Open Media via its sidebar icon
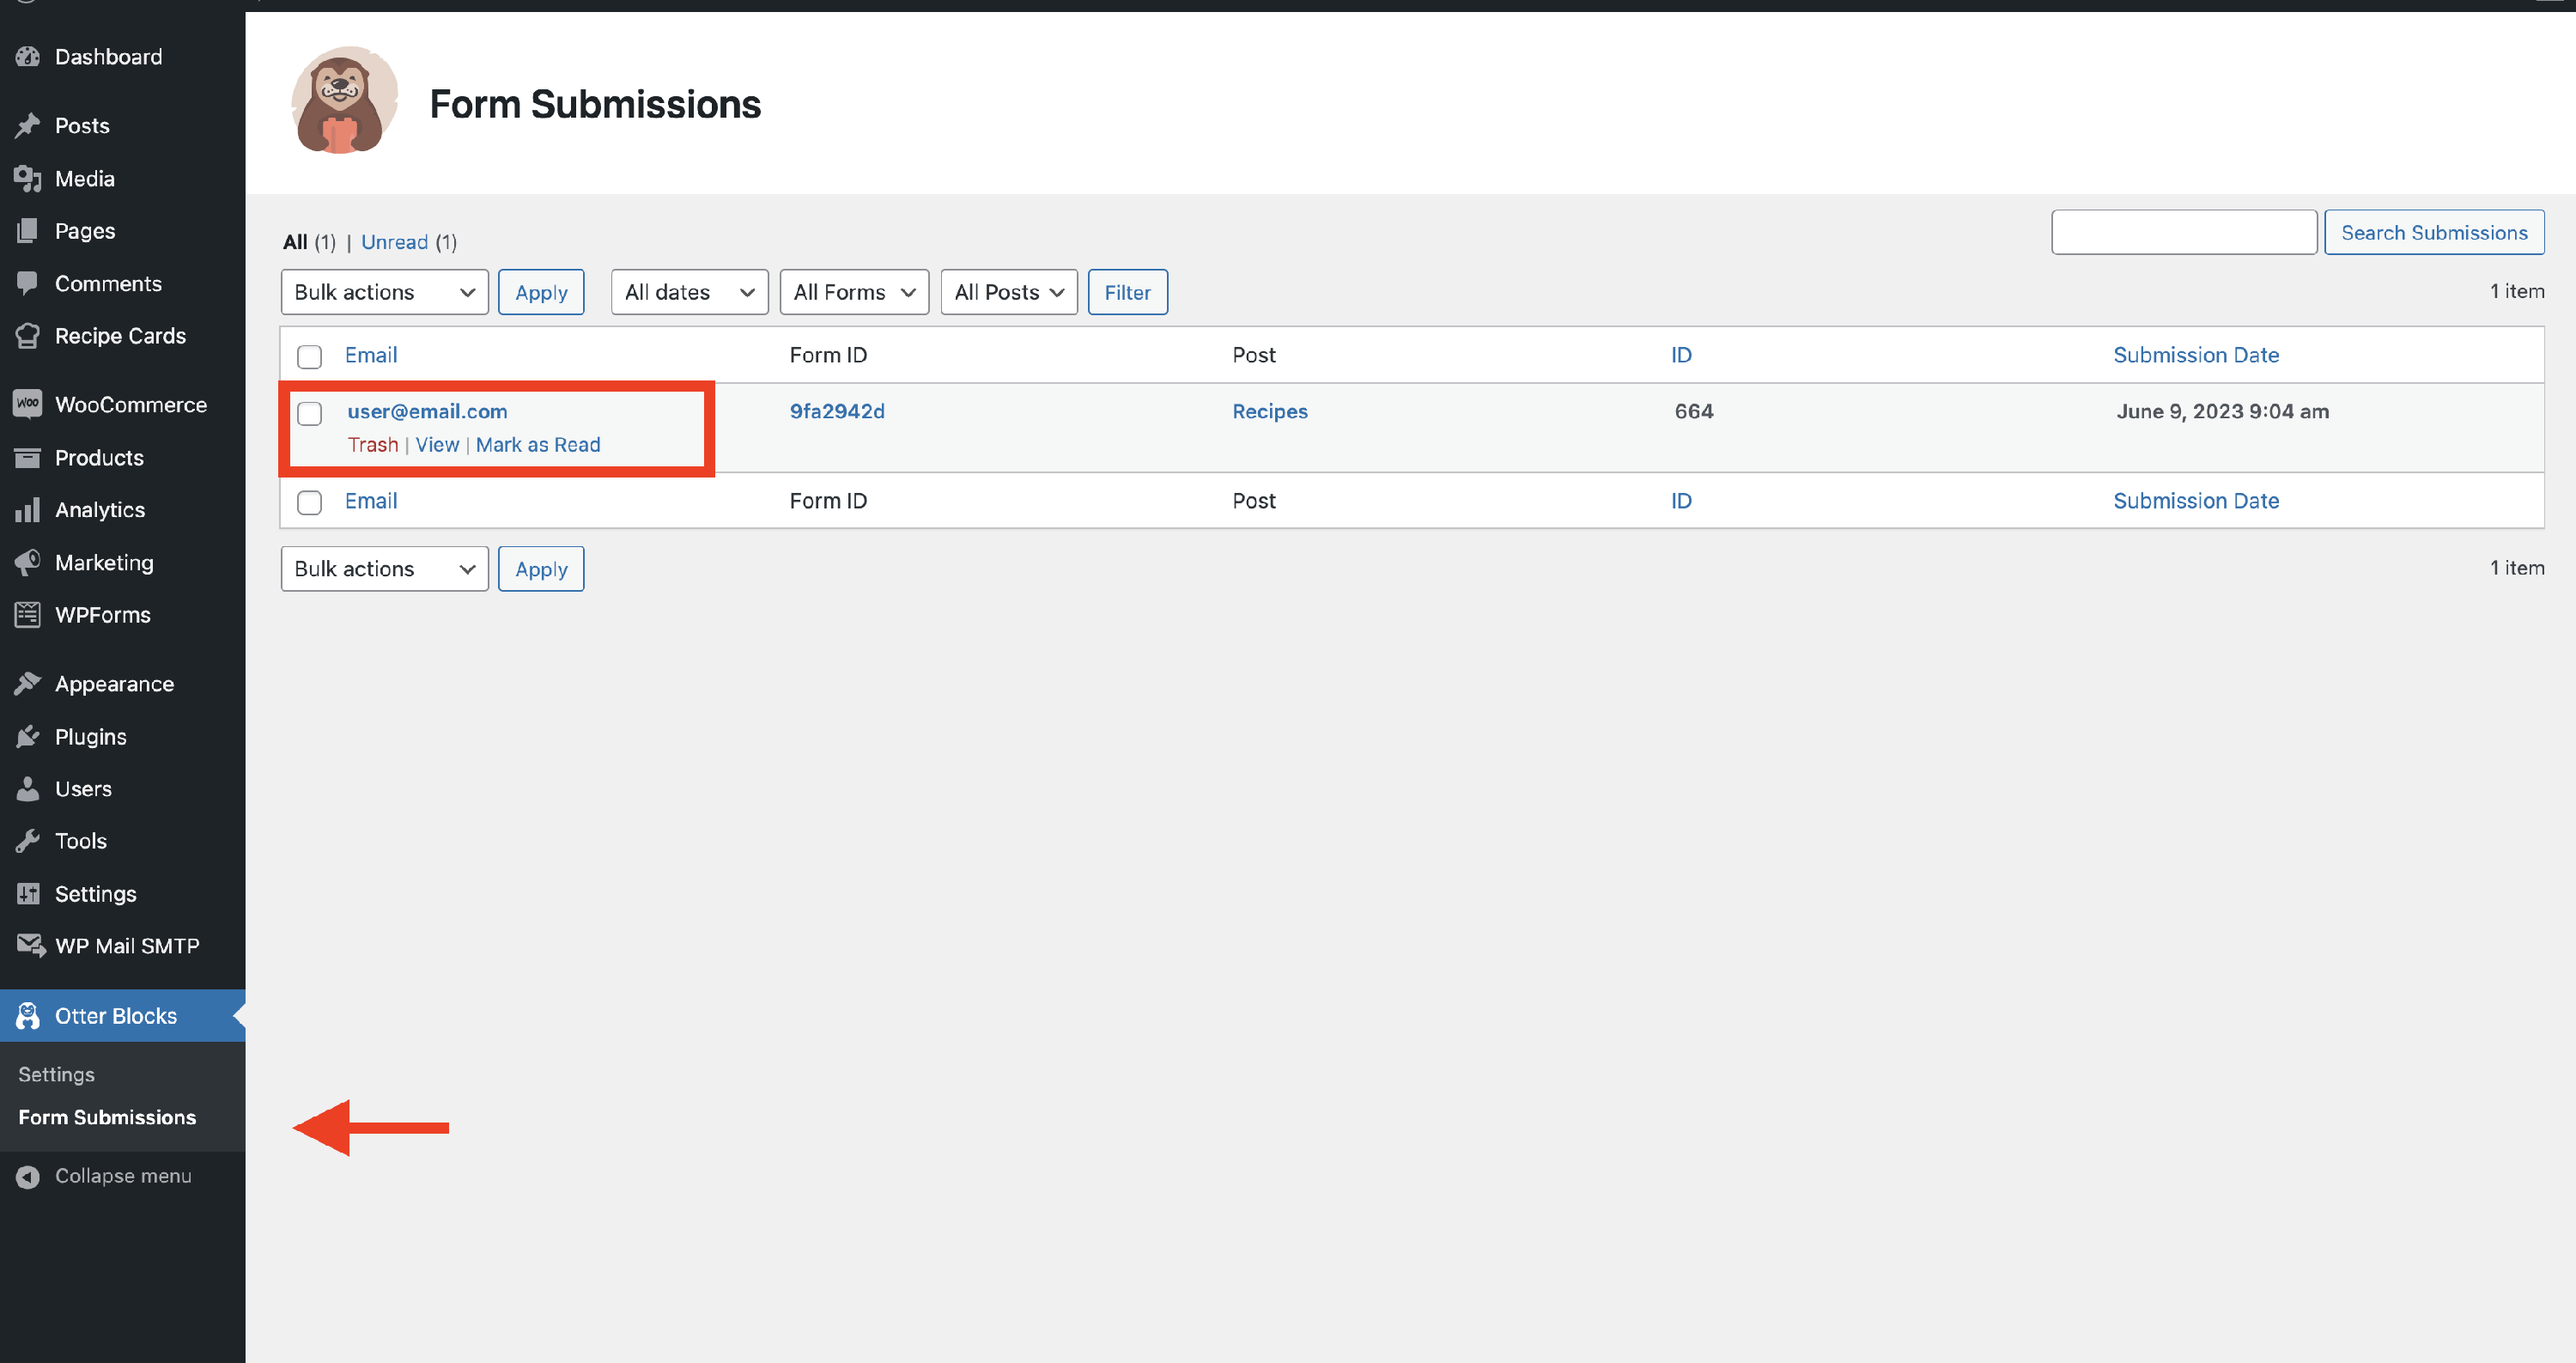2576x1363 pixels. (x=28, y=179)
